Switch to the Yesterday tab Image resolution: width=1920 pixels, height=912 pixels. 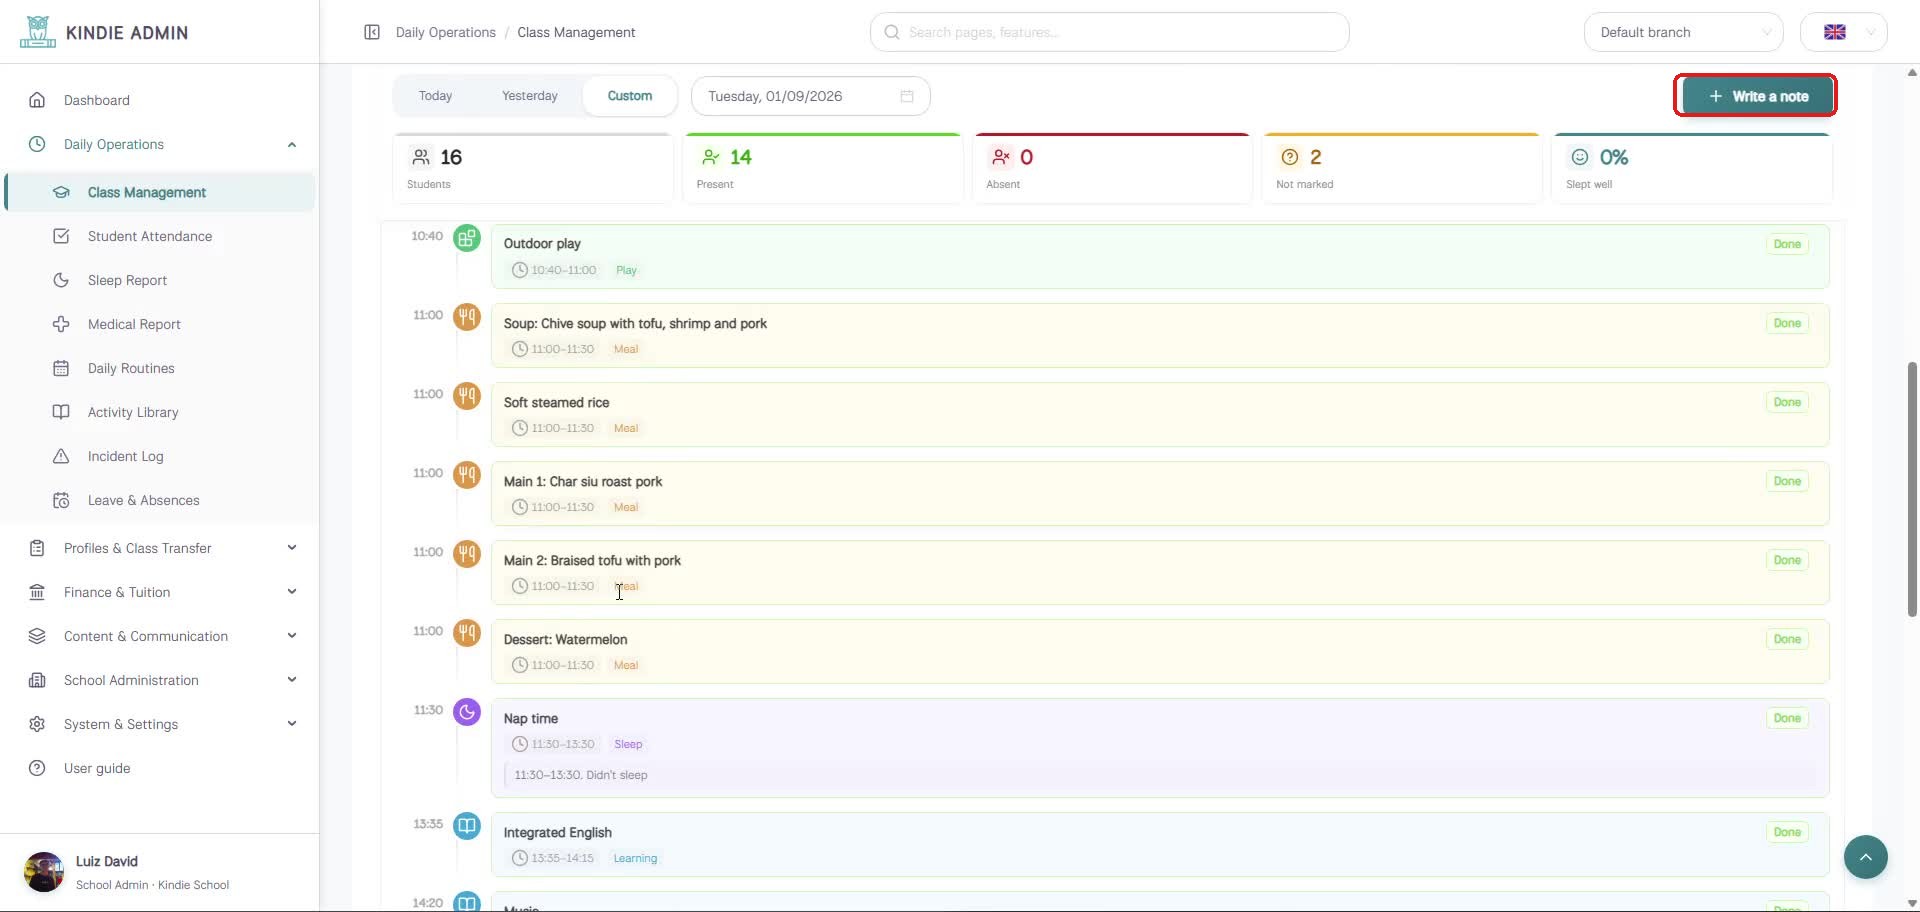530,96
